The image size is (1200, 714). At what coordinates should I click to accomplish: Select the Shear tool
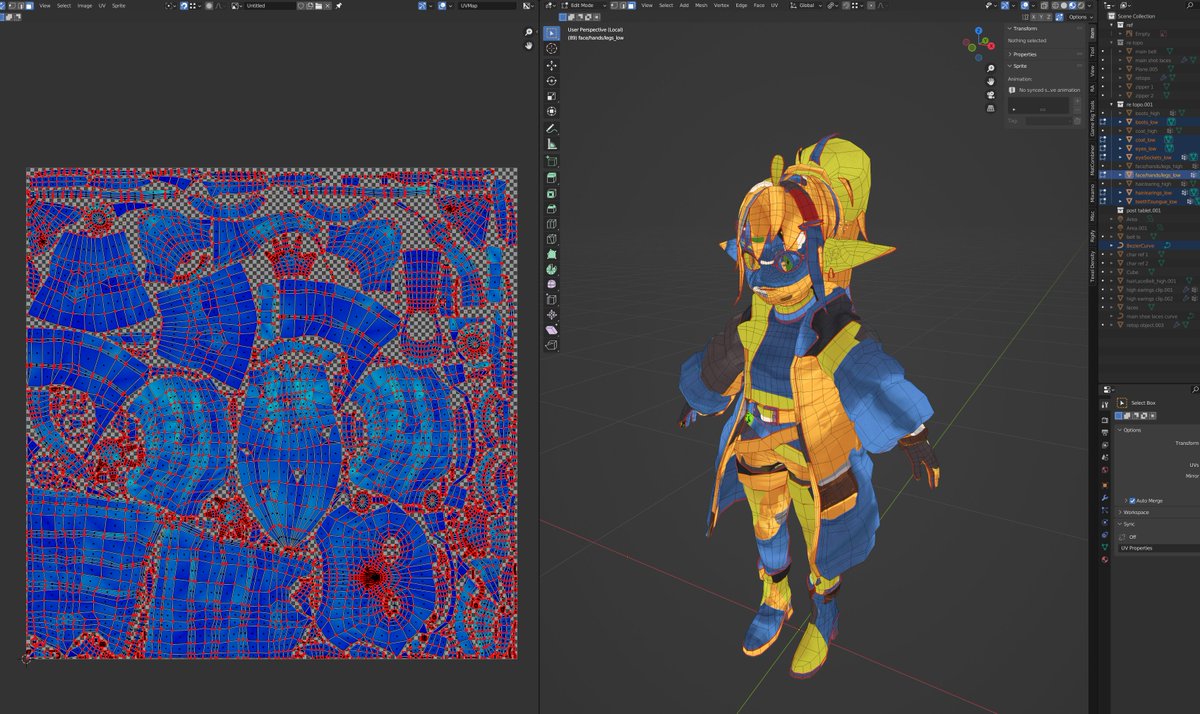[551, 330]
